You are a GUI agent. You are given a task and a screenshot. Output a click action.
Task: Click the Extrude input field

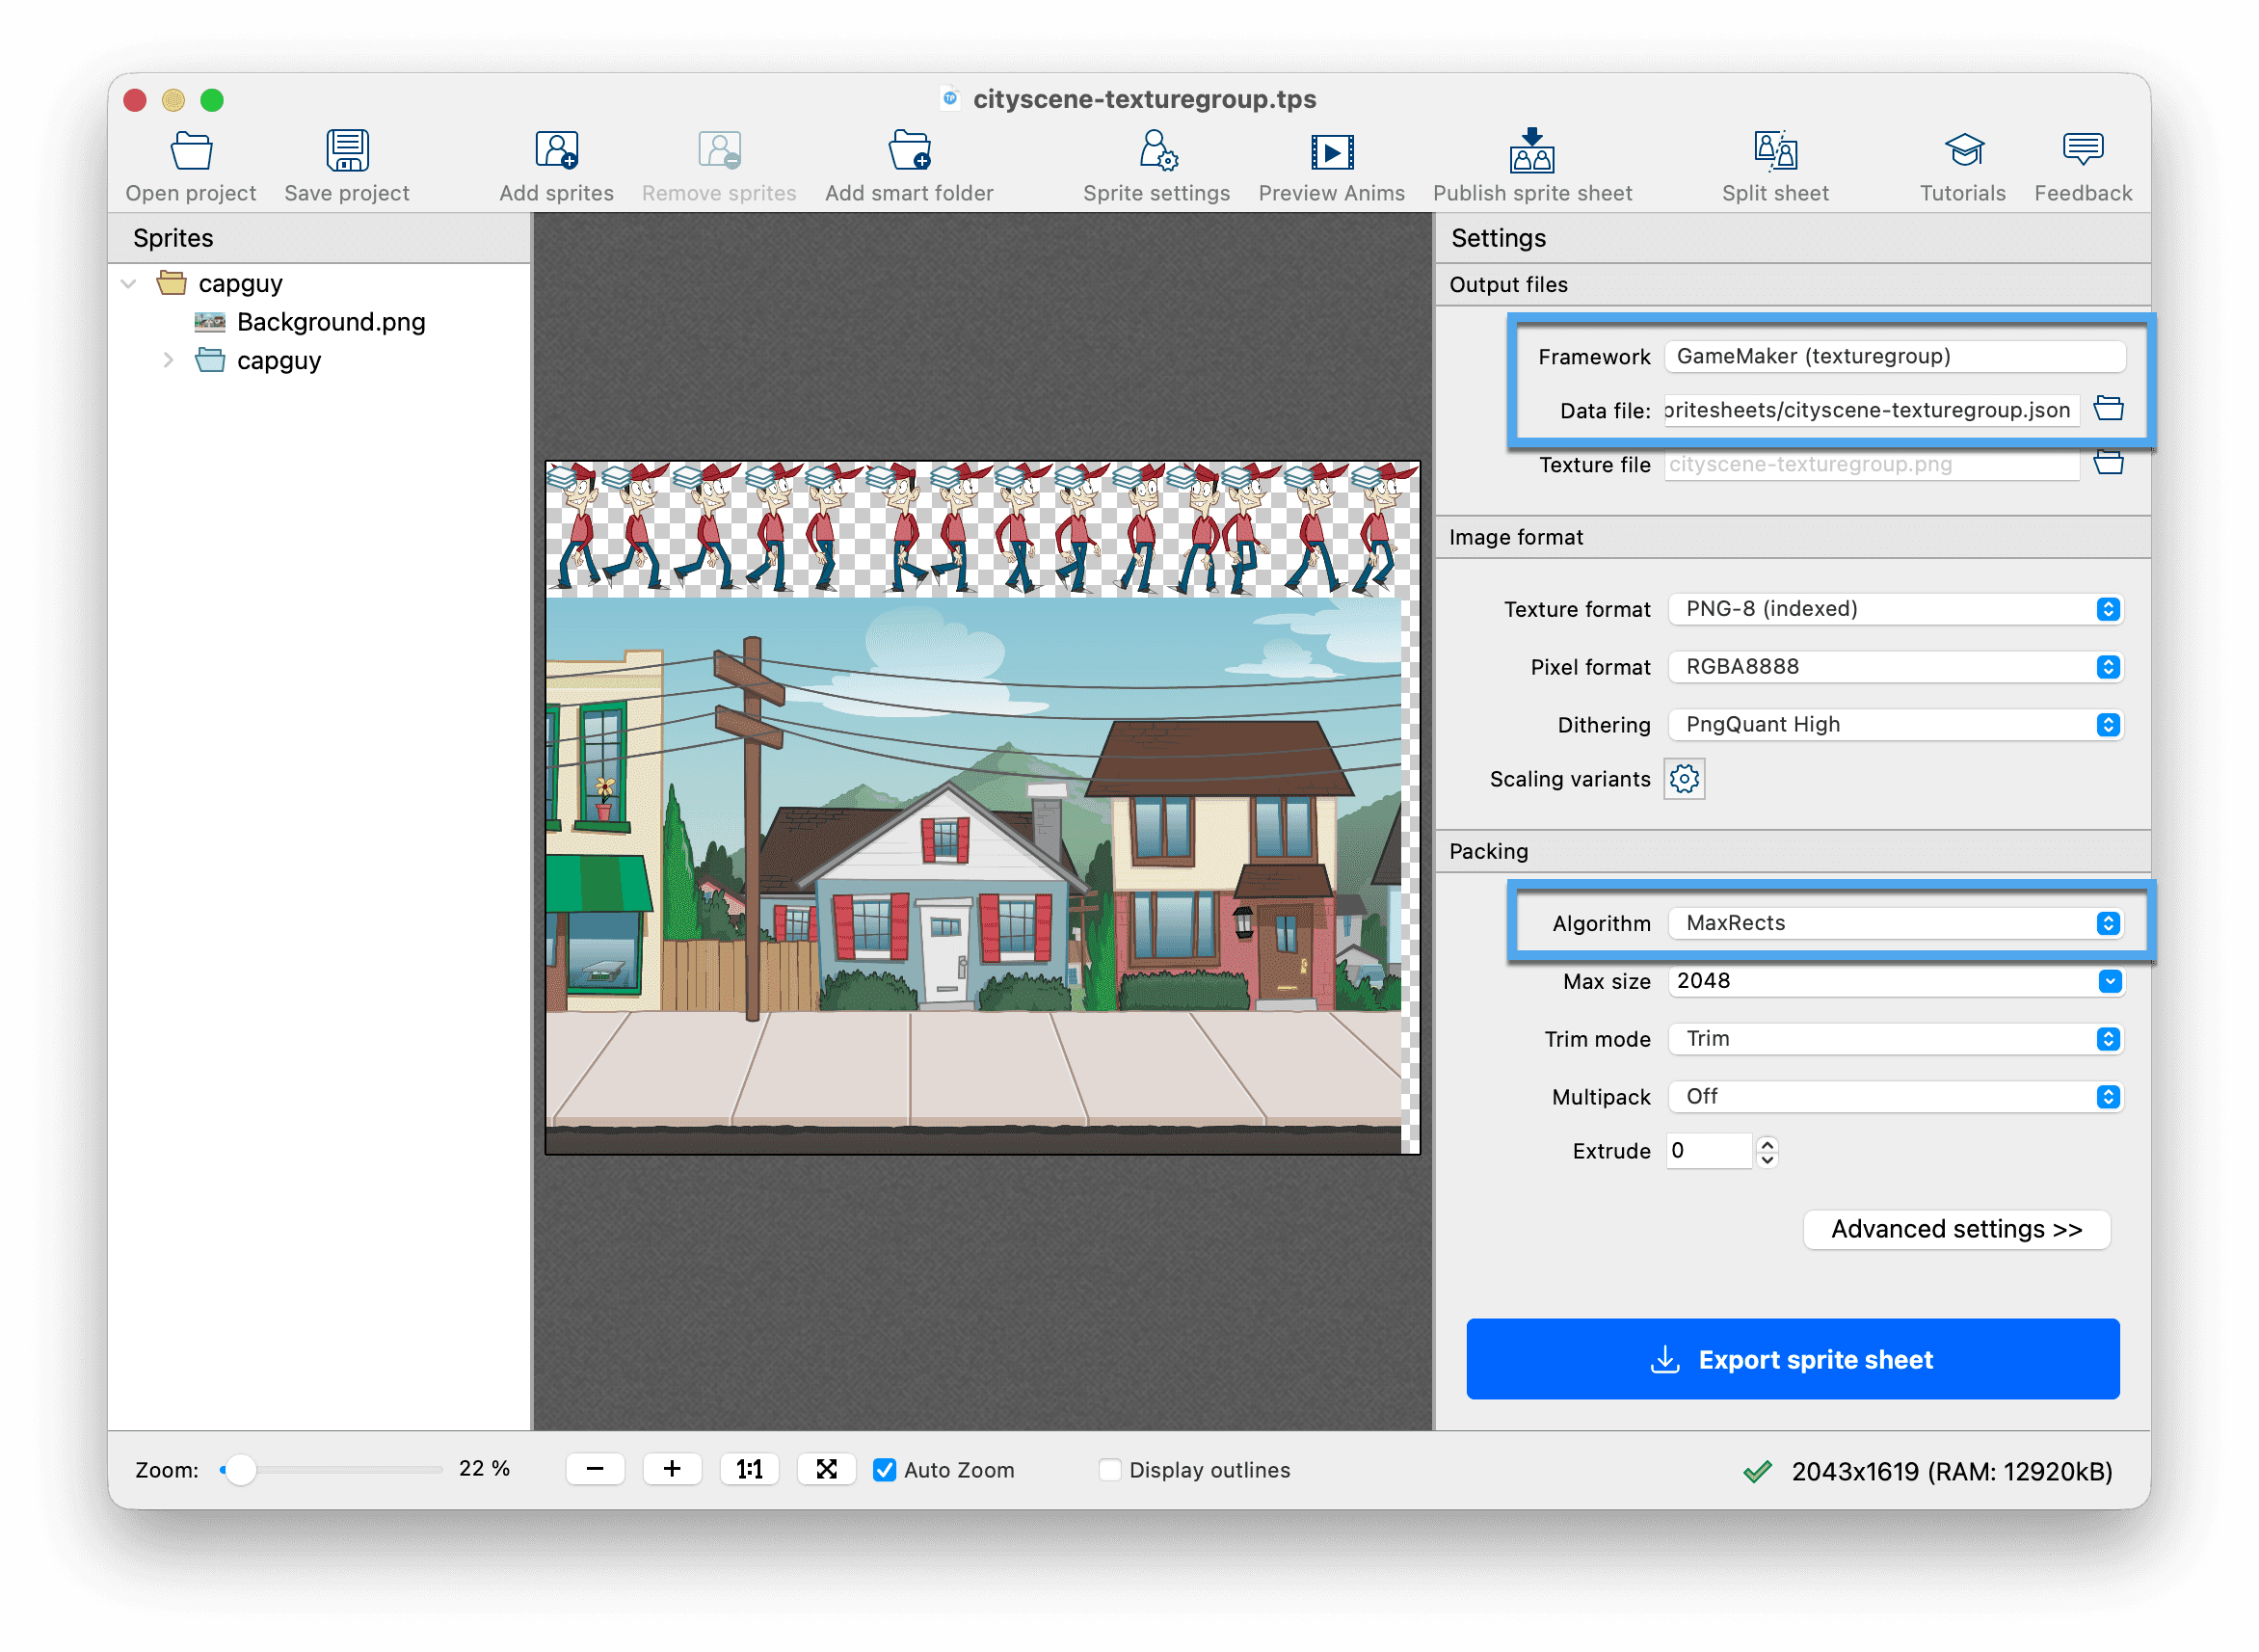1708,1151
